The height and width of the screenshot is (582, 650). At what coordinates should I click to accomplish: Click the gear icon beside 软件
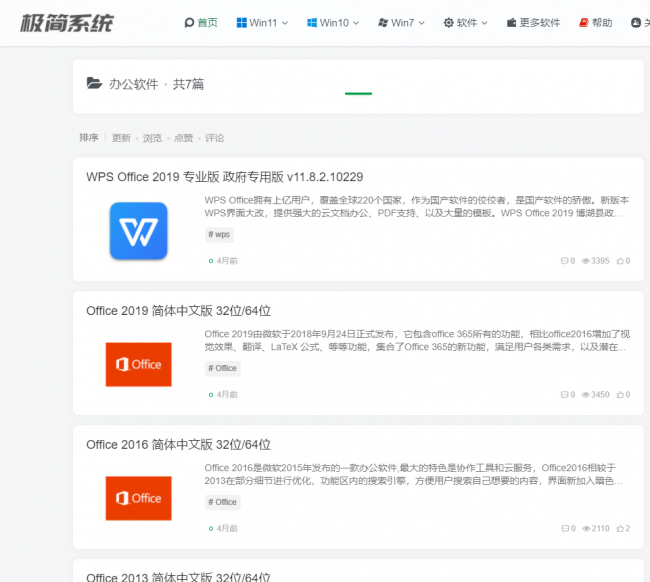coord(449,23)
